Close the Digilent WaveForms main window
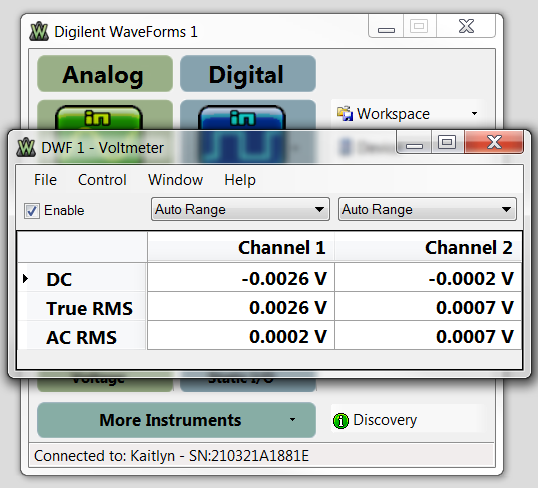Viewport: 538px width, 488px height. tap(466, 26)
